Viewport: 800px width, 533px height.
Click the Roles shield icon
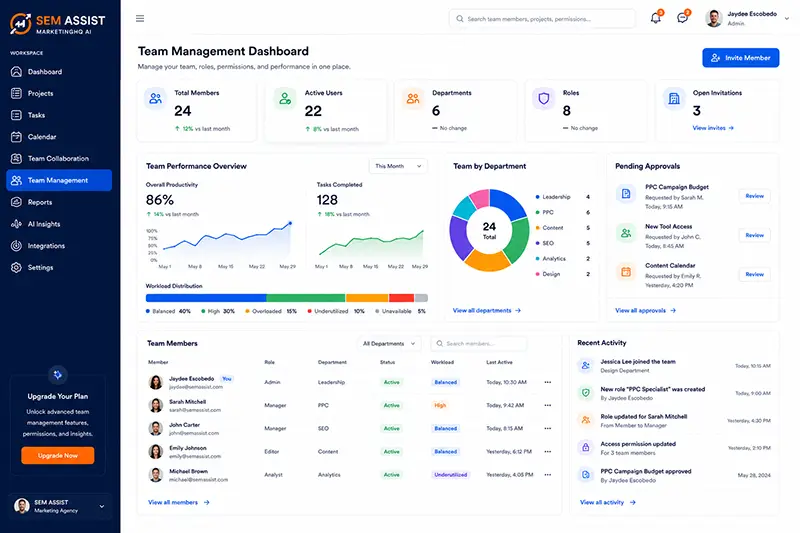(x=543, y=98)
